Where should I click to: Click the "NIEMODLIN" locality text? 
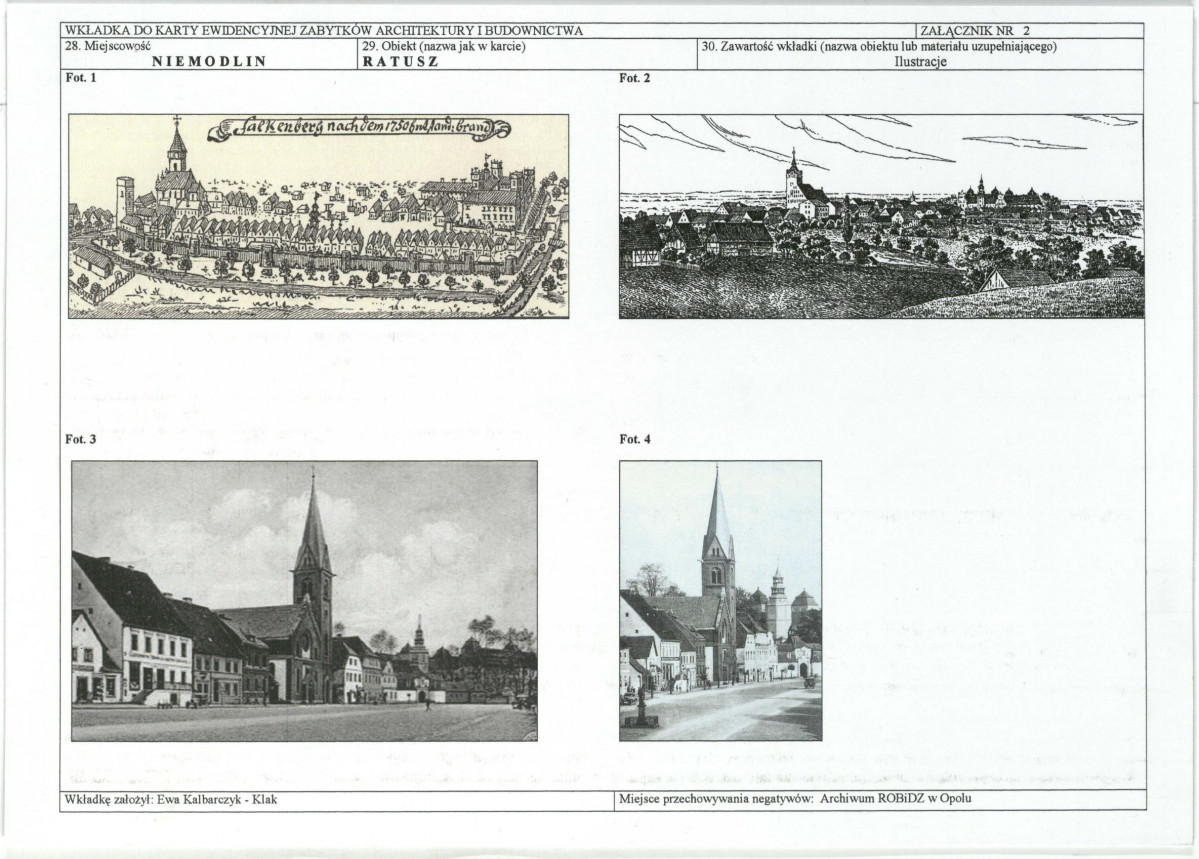(209, 62)
